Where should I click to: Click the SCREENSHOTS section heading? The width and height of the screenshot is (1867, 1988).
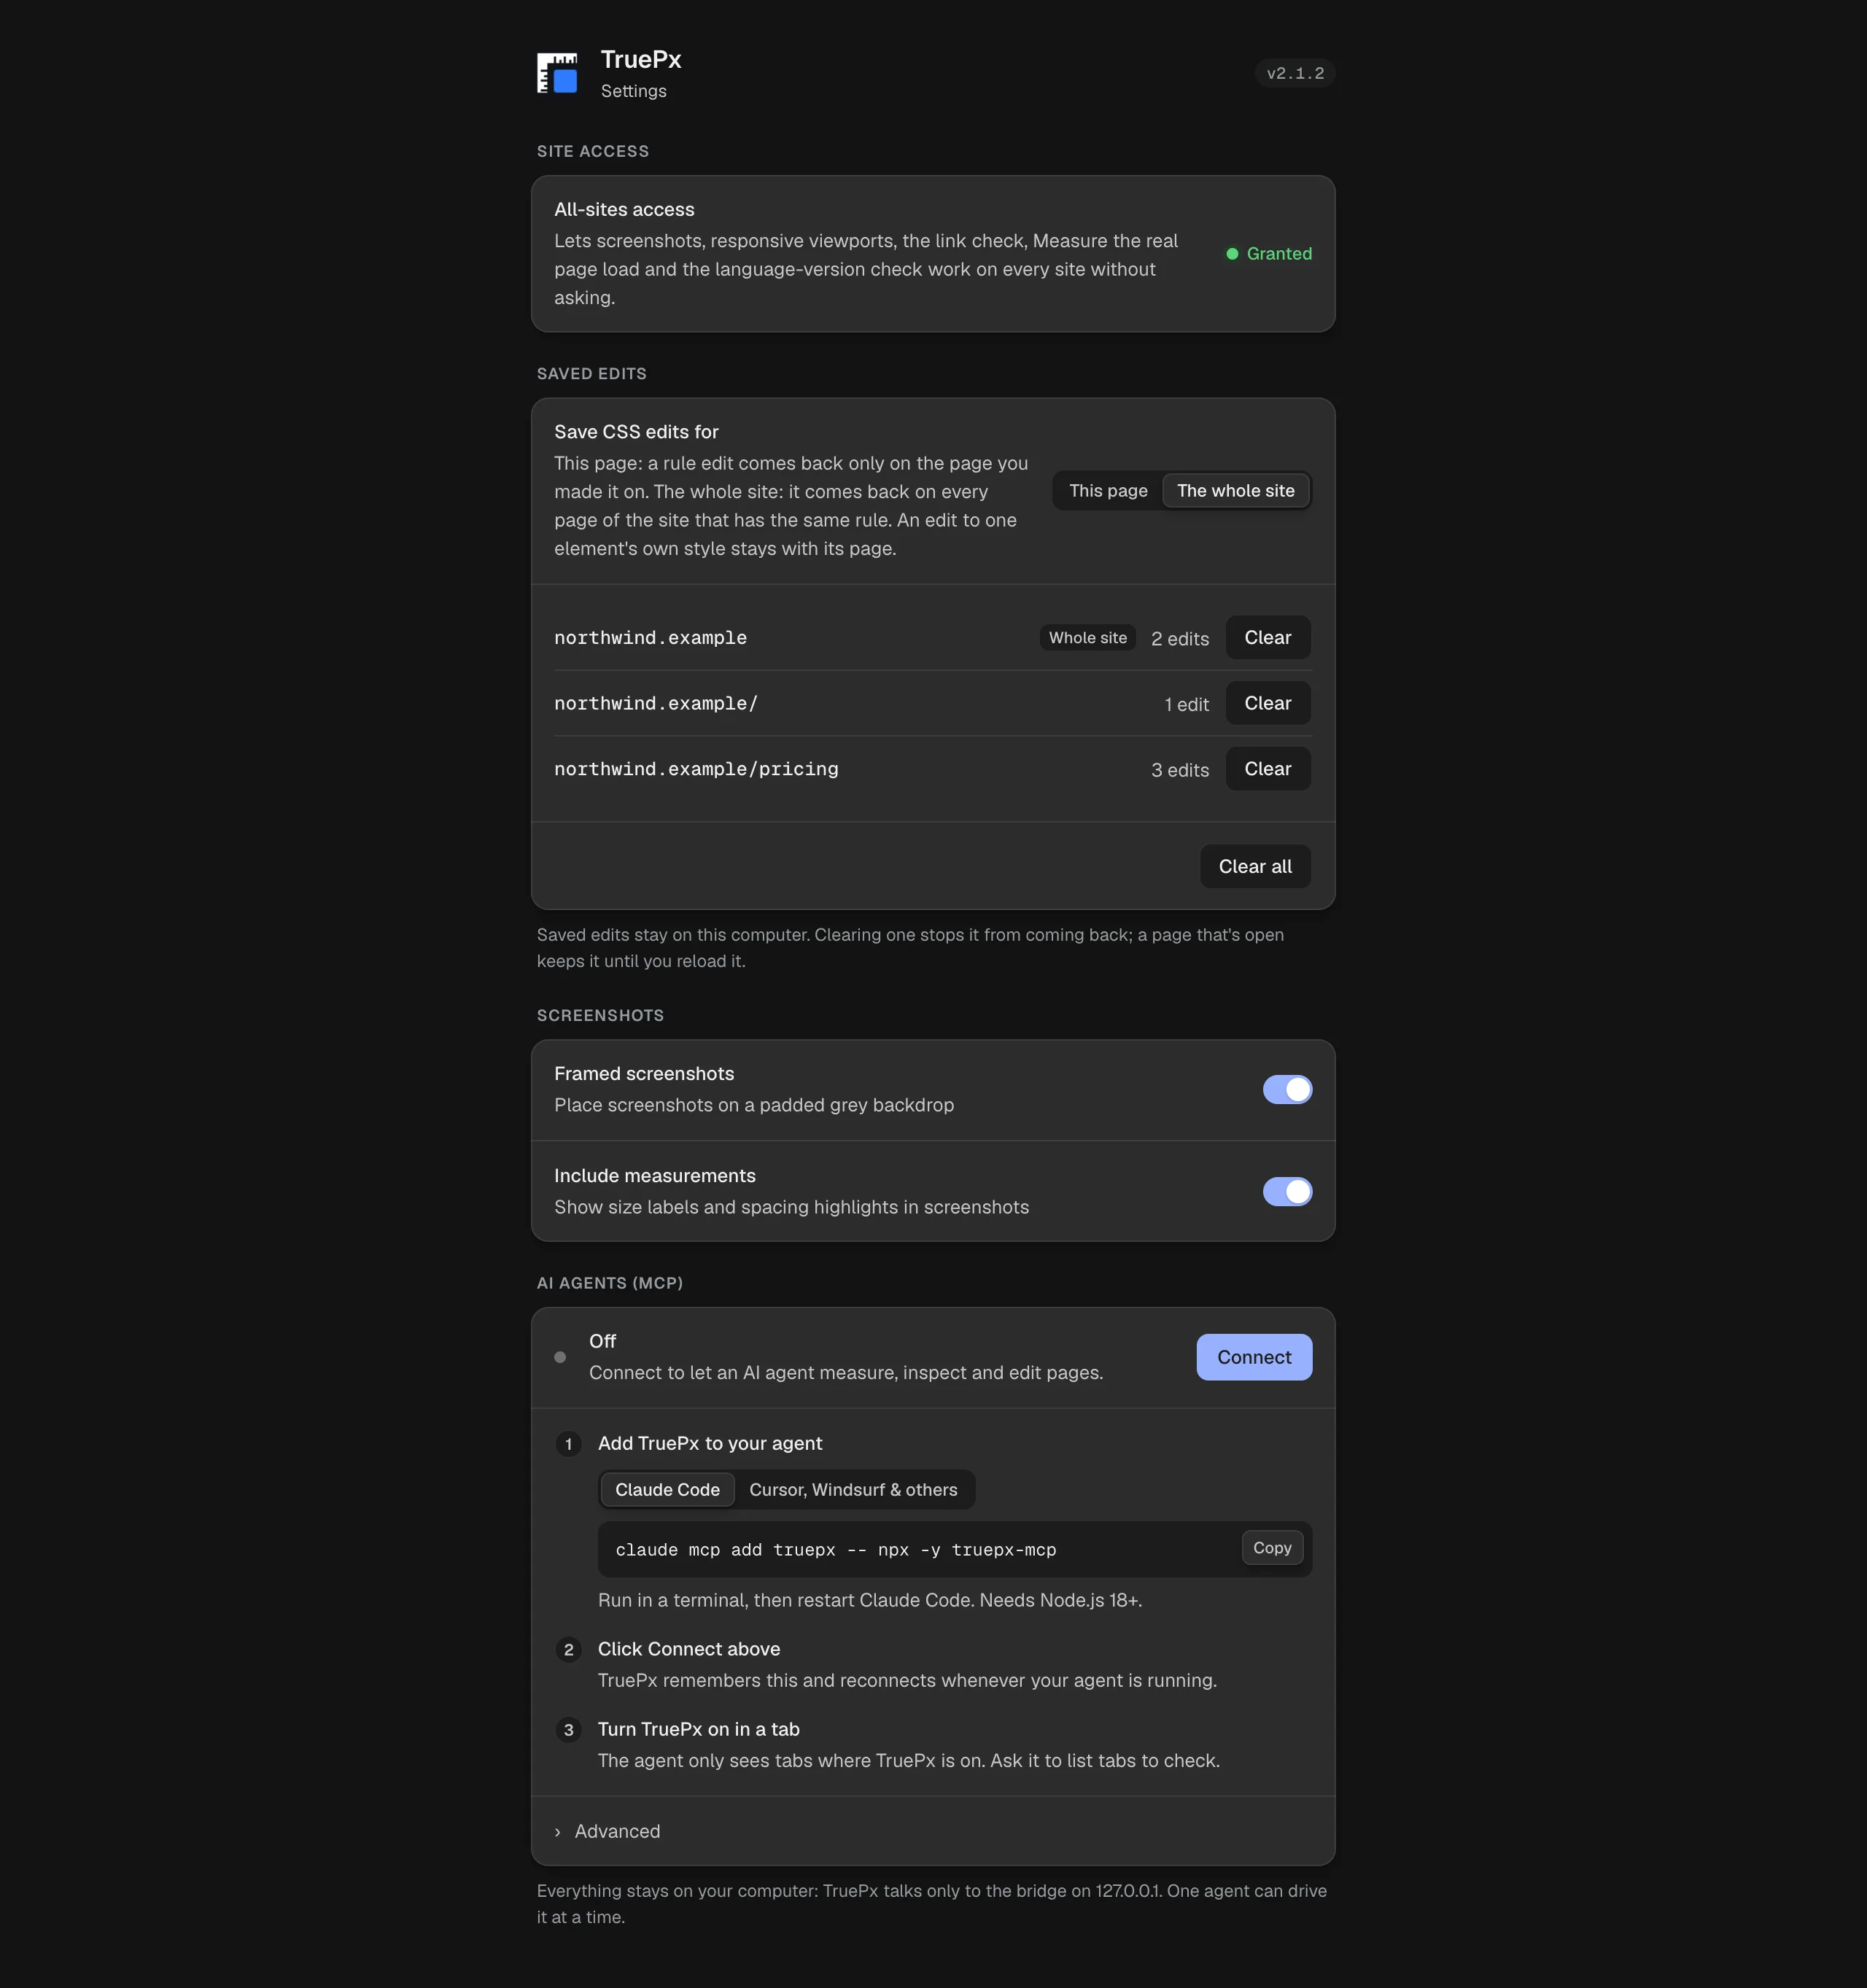point(600,1016)
